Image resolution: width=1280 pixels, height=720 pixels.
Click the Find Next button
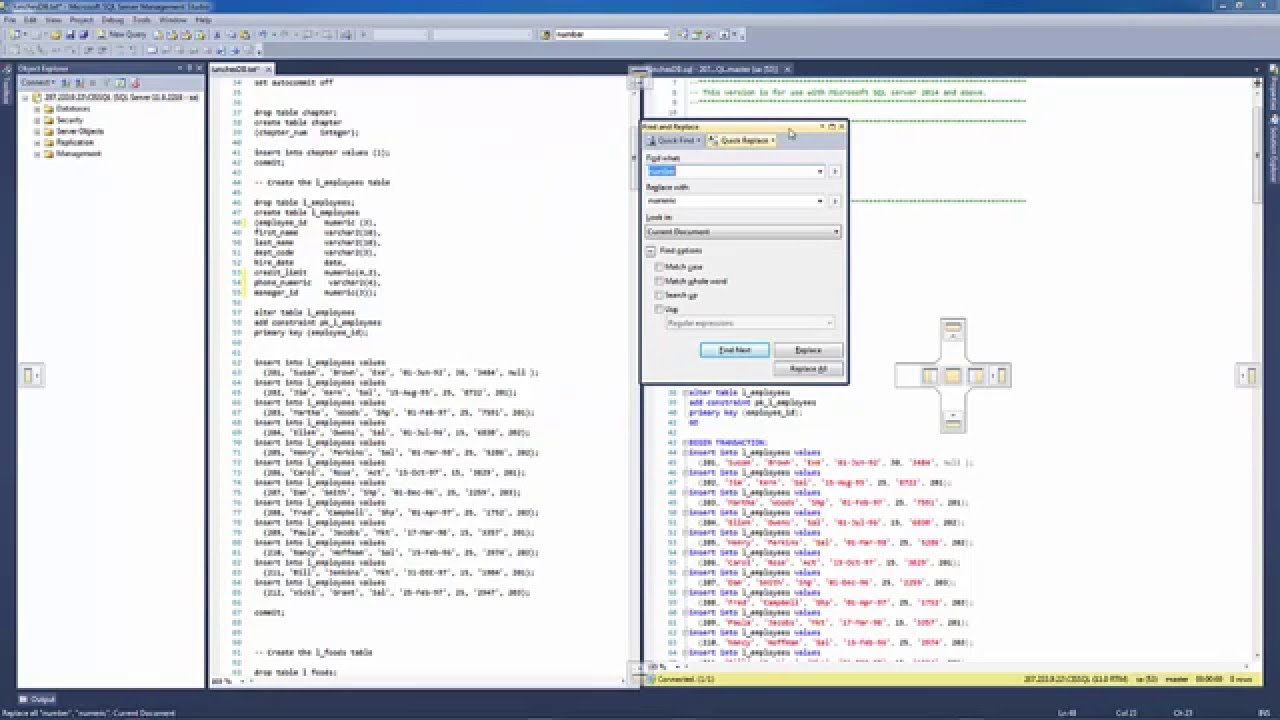click(x=735, y=350)
